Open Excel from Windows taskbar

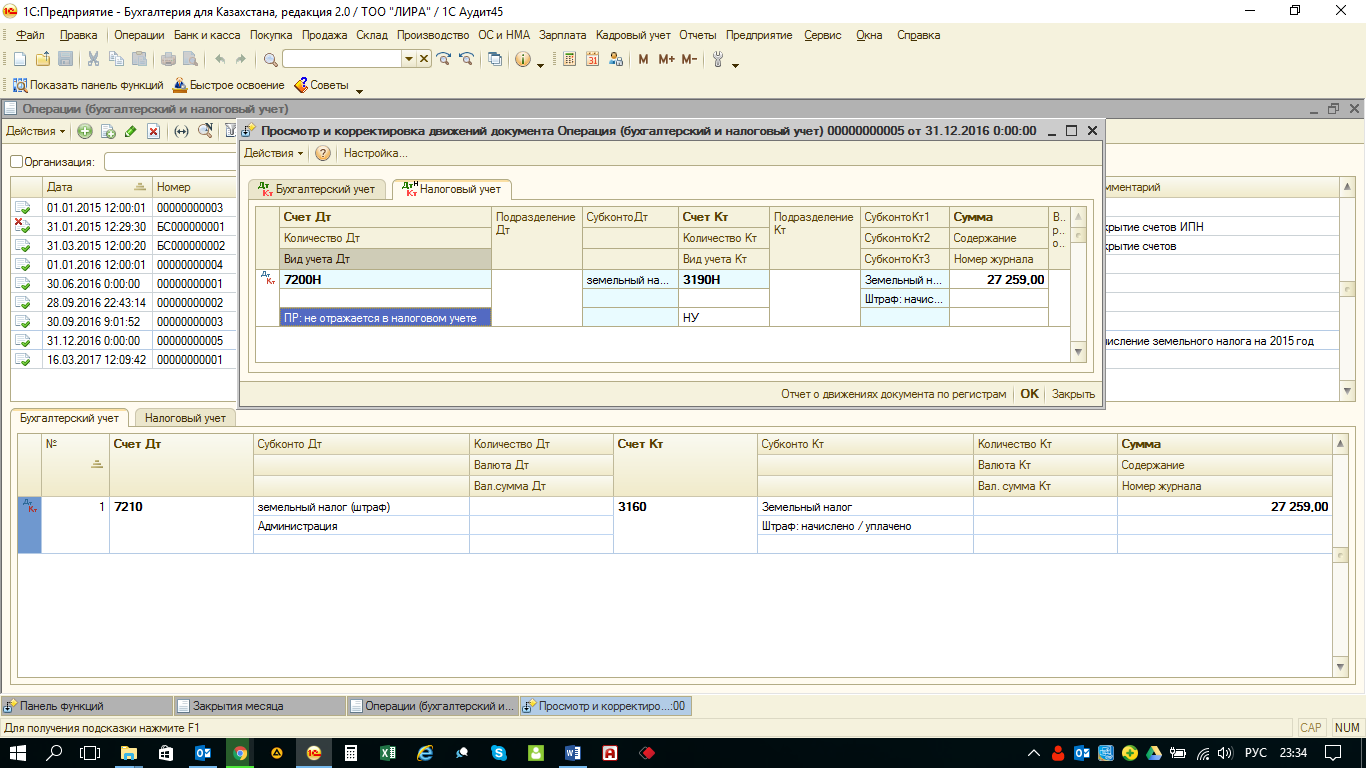click(x=387, y=752)
